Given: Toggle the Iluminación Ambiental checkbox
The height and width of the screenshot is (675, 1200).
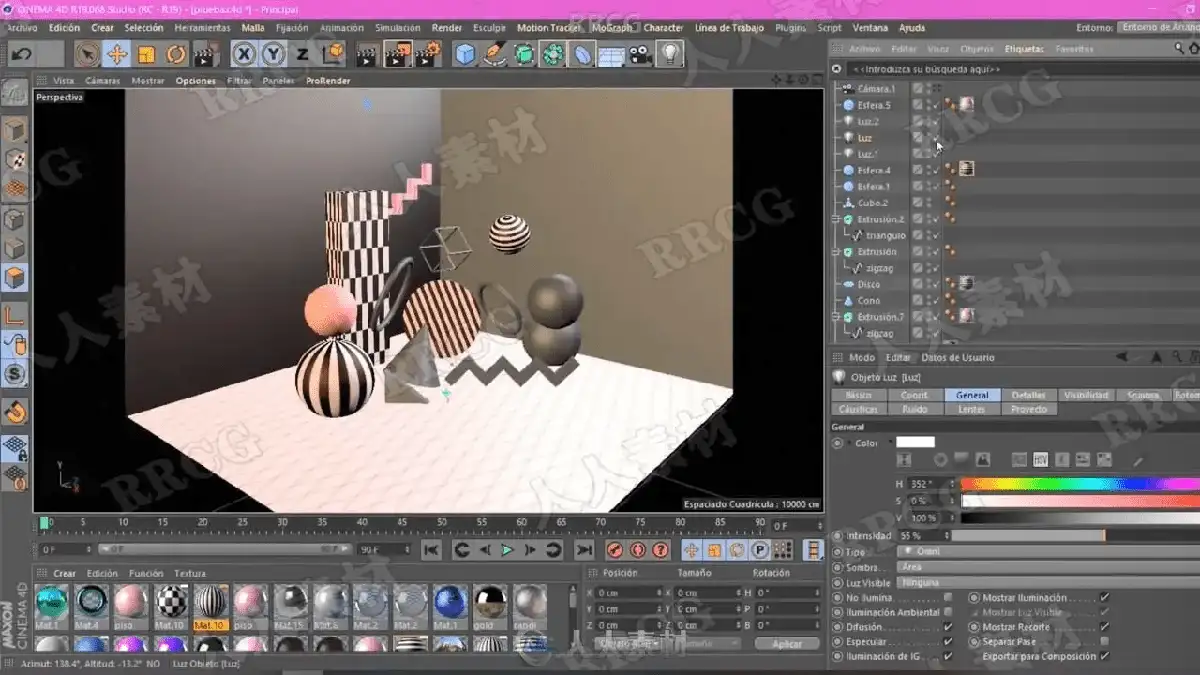Looking at the screenshot, I should pyautogui.click(x=948, y=613).
